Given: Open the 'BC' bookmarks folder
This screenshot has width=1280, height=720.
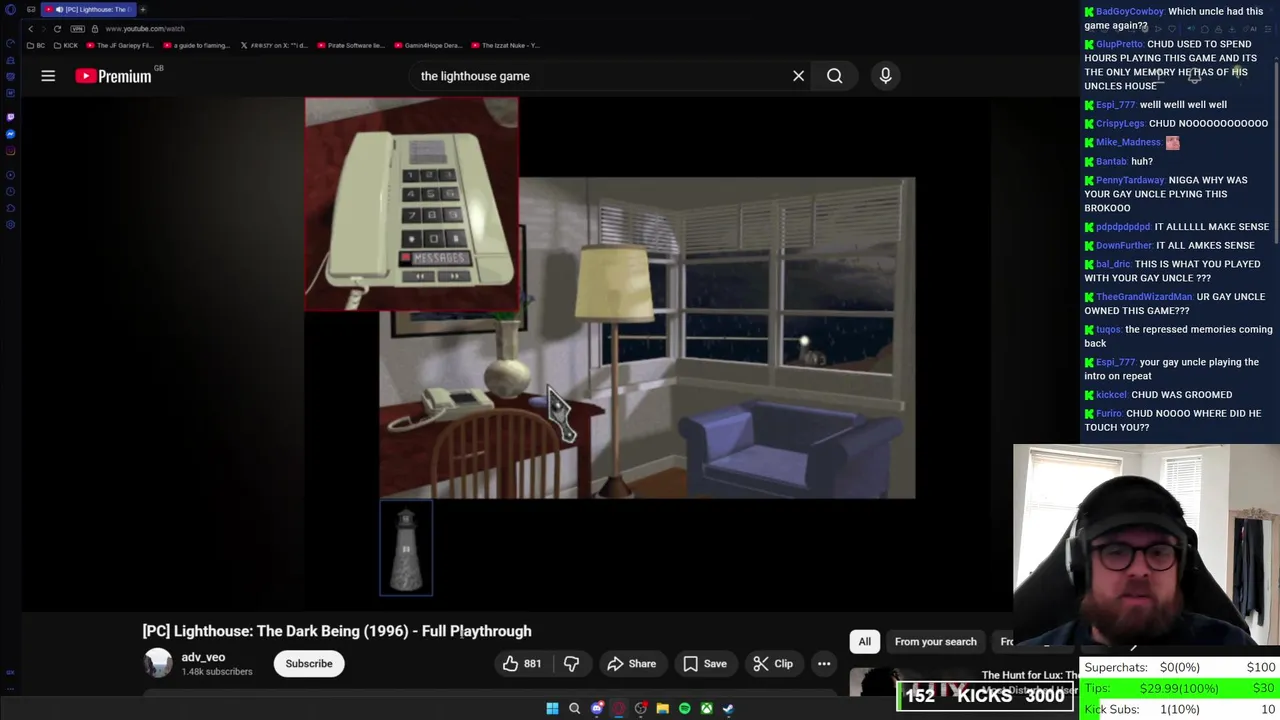Looking at the screenshot, I should point(38,45).
